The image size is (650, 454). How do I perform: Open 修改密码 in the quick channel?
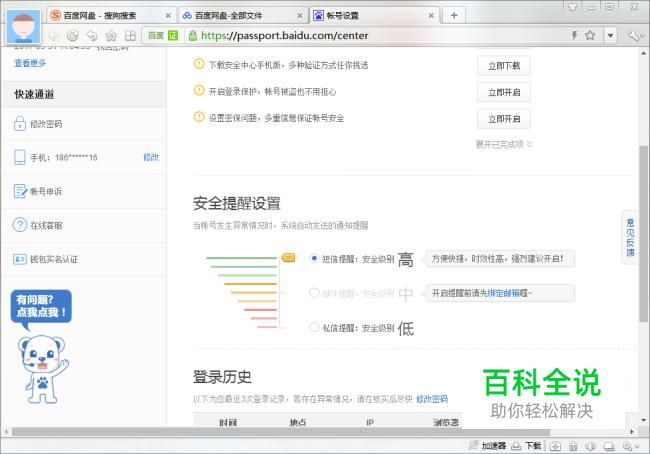point(46,124)
